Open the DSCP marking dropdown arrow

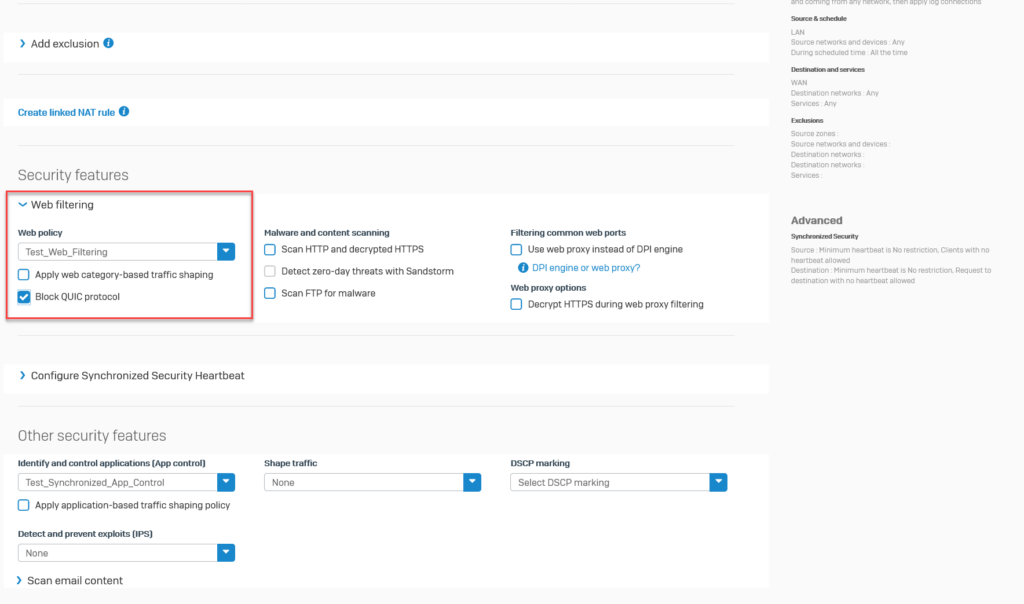click(718, 482)
